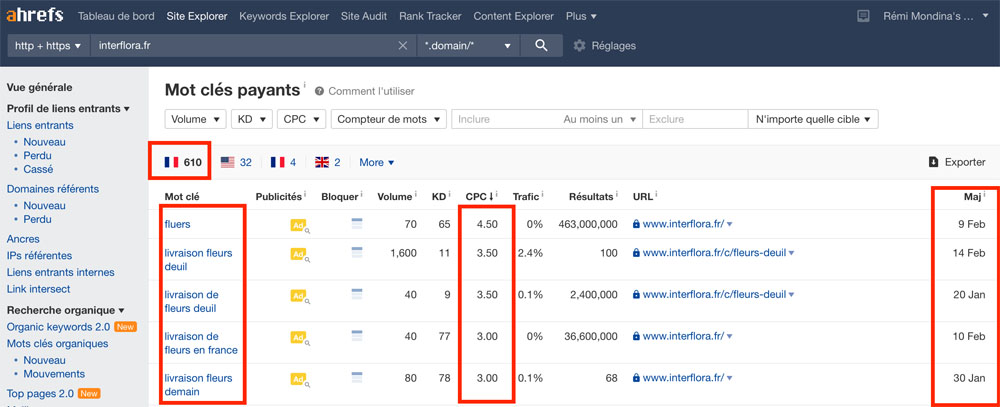
Task: Open the Volume filter dropdown
Action: (196, 119)
